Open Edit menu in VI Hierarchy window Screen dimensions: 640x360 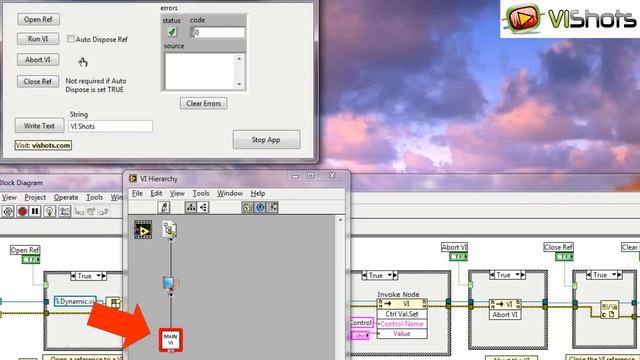(156, 193)
